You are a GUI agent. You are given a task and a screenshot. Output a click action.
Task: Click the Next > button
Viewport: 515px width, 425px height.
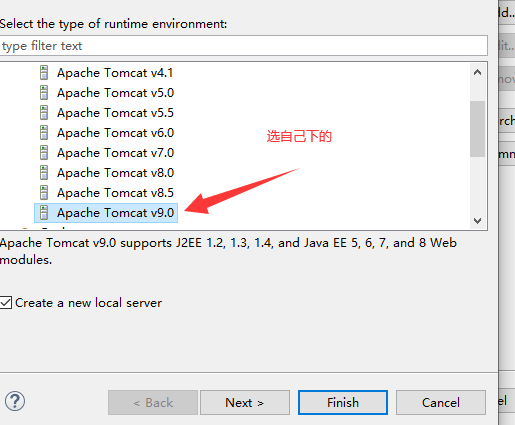coord(245,403)
